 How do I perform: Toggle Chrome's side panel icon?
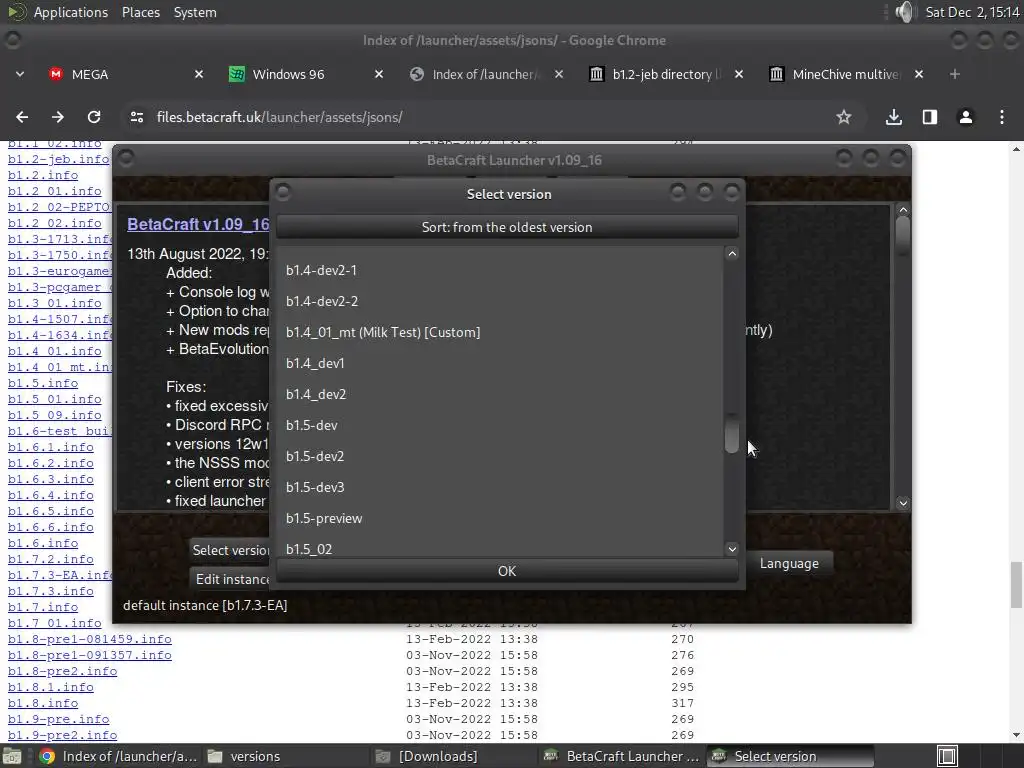929,117
